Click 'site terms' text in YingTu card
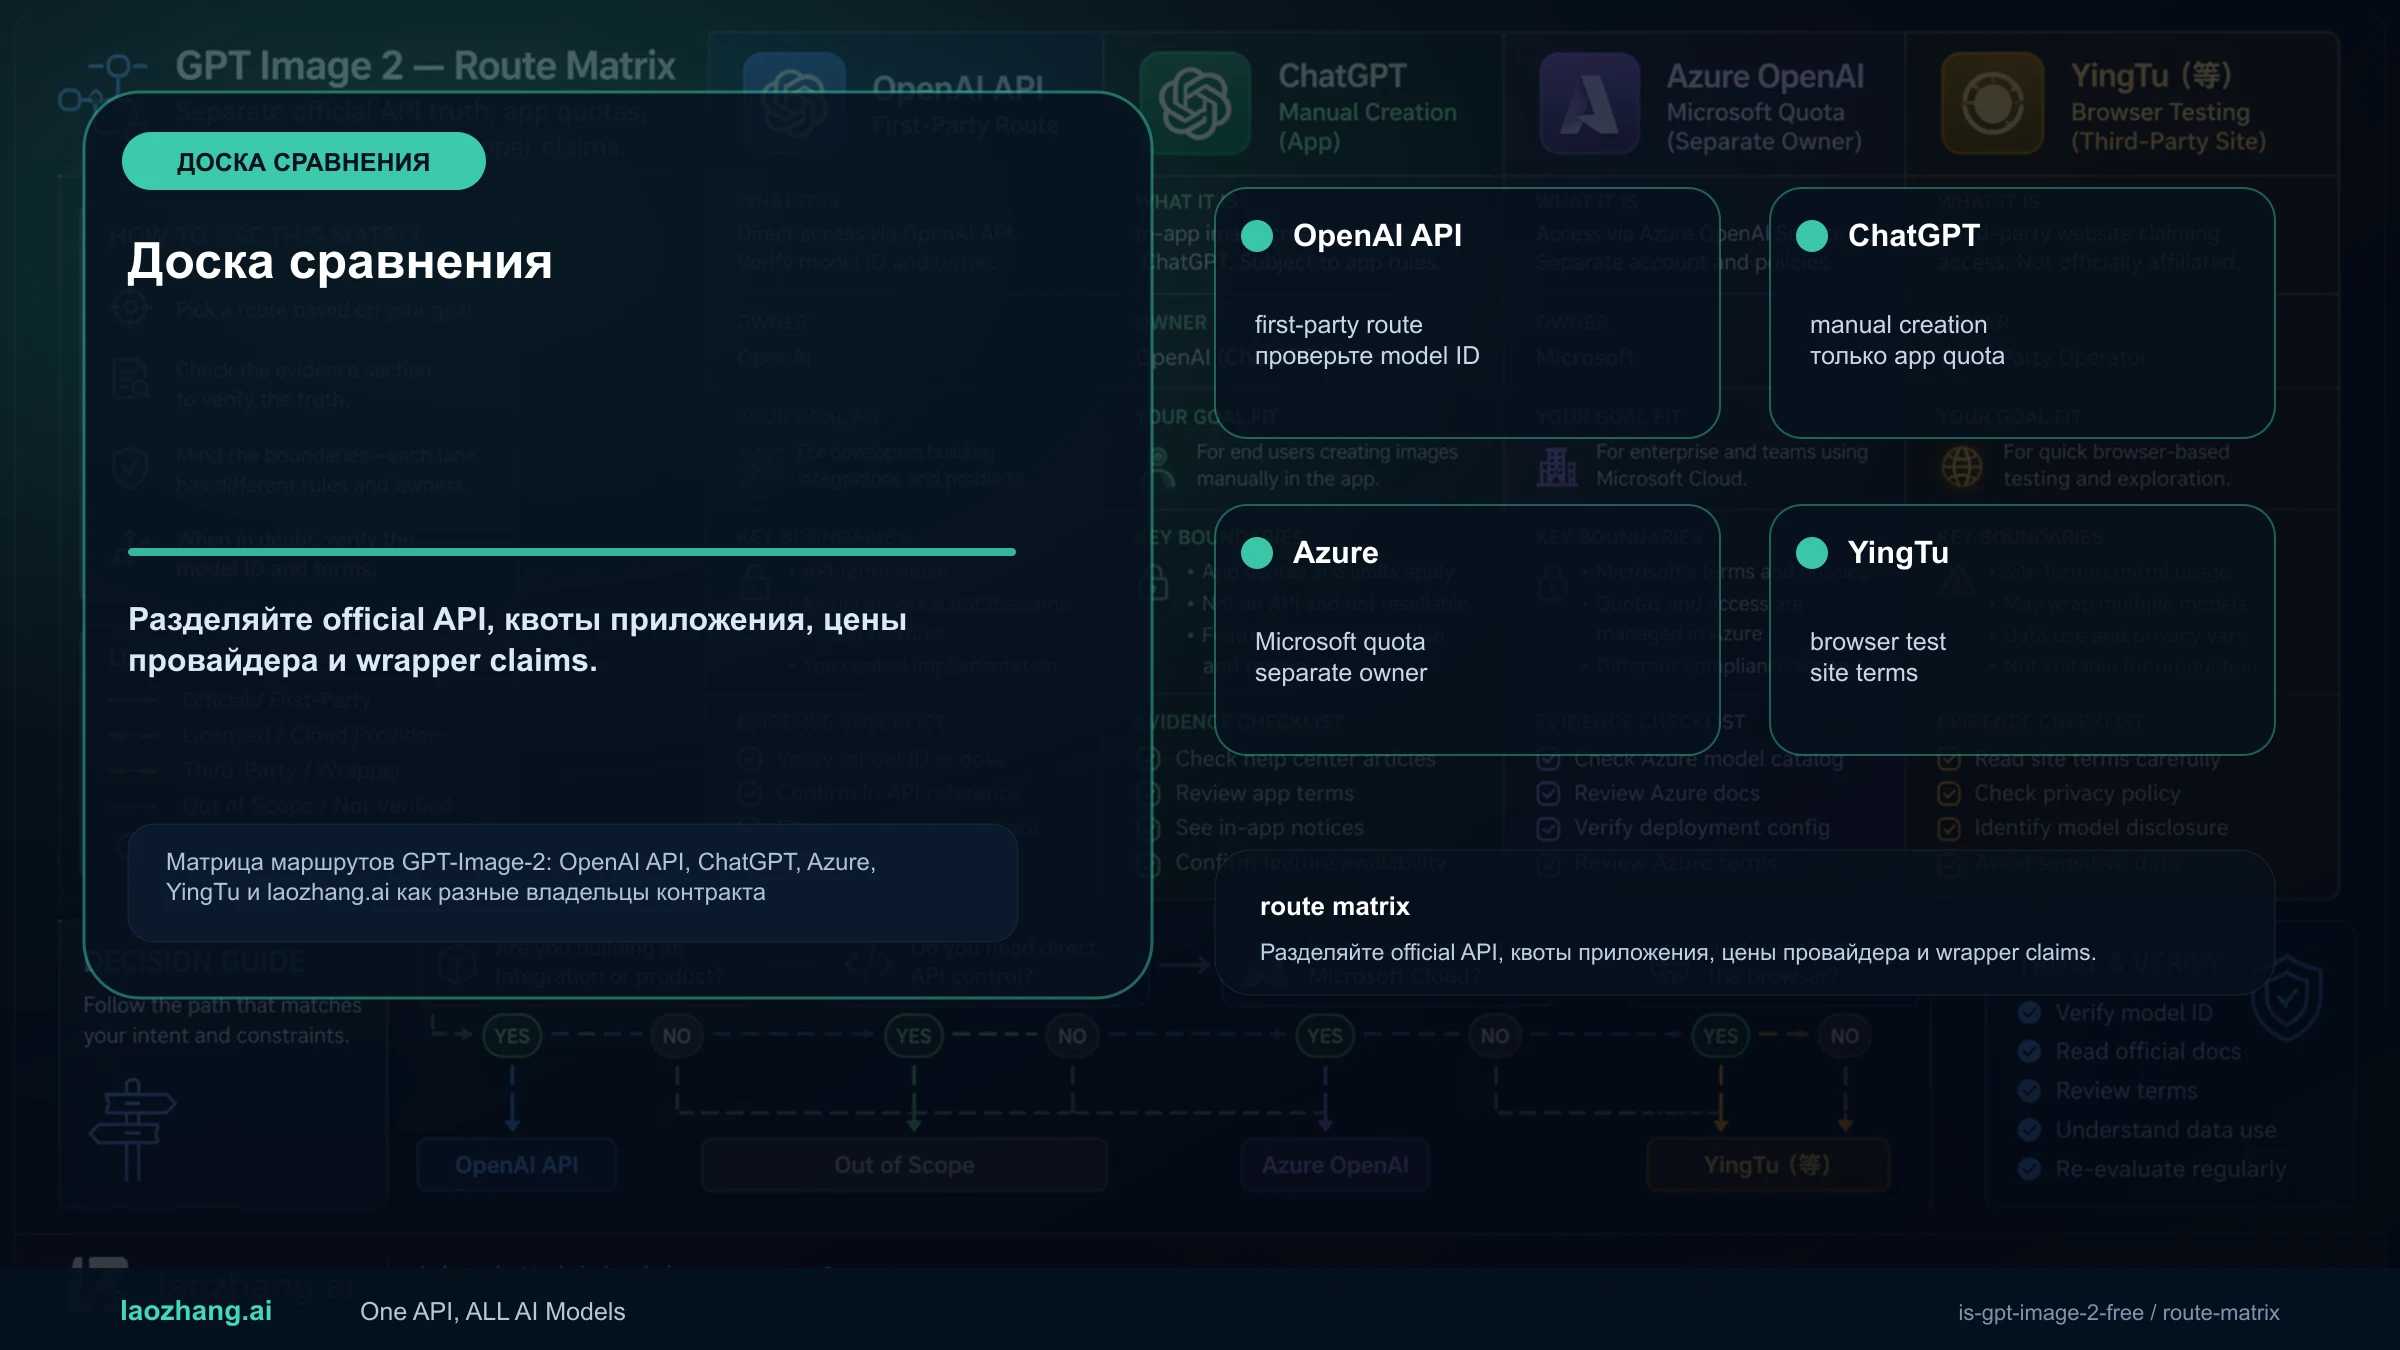The height and width of the screenshot is (1350, 2400). coord(1864,673)
